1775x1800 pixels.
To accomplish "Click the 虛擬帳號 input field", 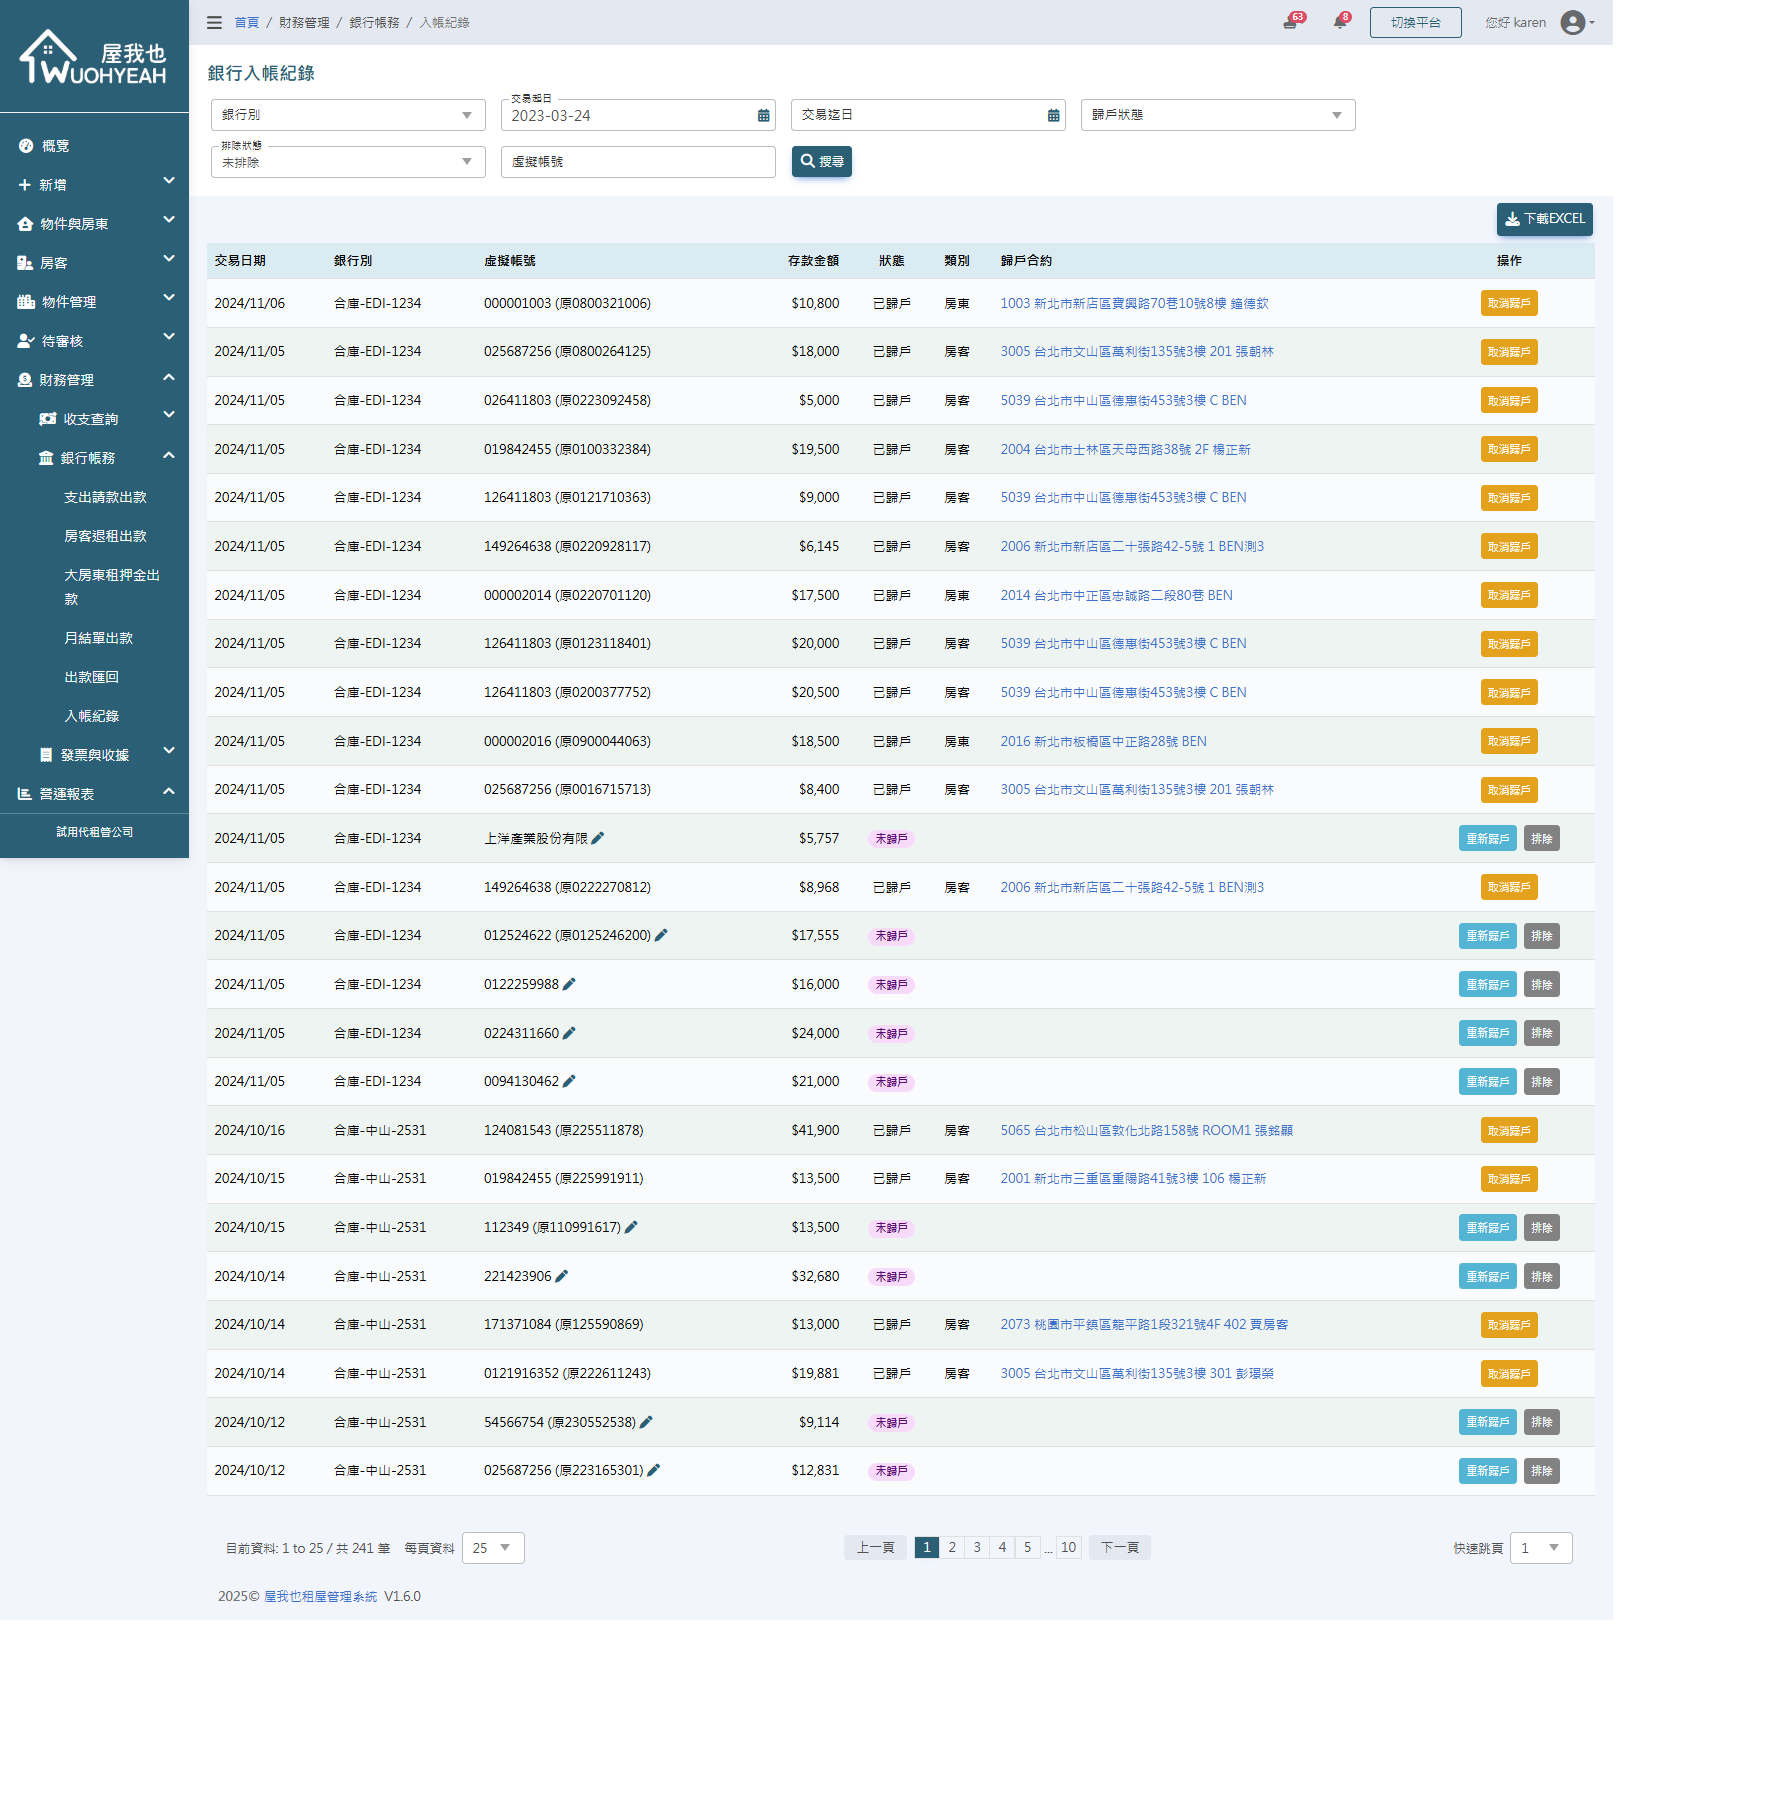I will [x=637, y=162].
